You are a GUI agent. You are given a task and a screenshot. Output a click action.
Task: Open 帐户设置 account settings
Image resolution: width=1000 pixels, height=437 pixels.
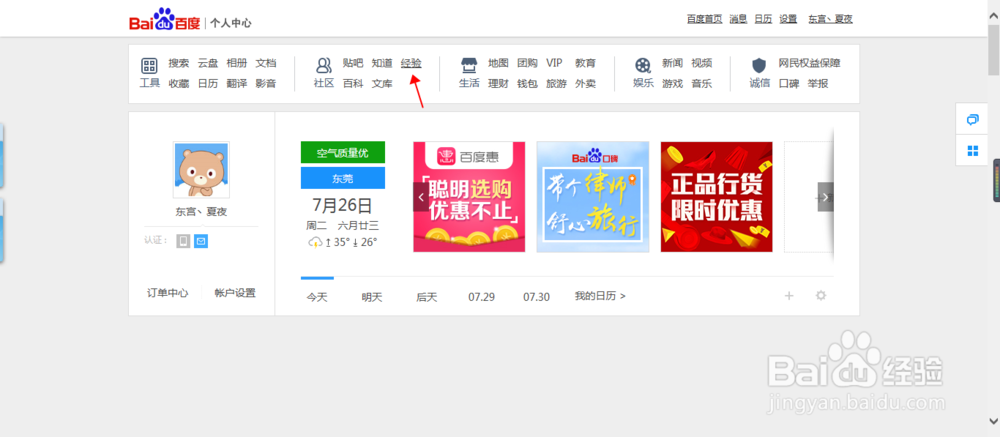point(235,293)
